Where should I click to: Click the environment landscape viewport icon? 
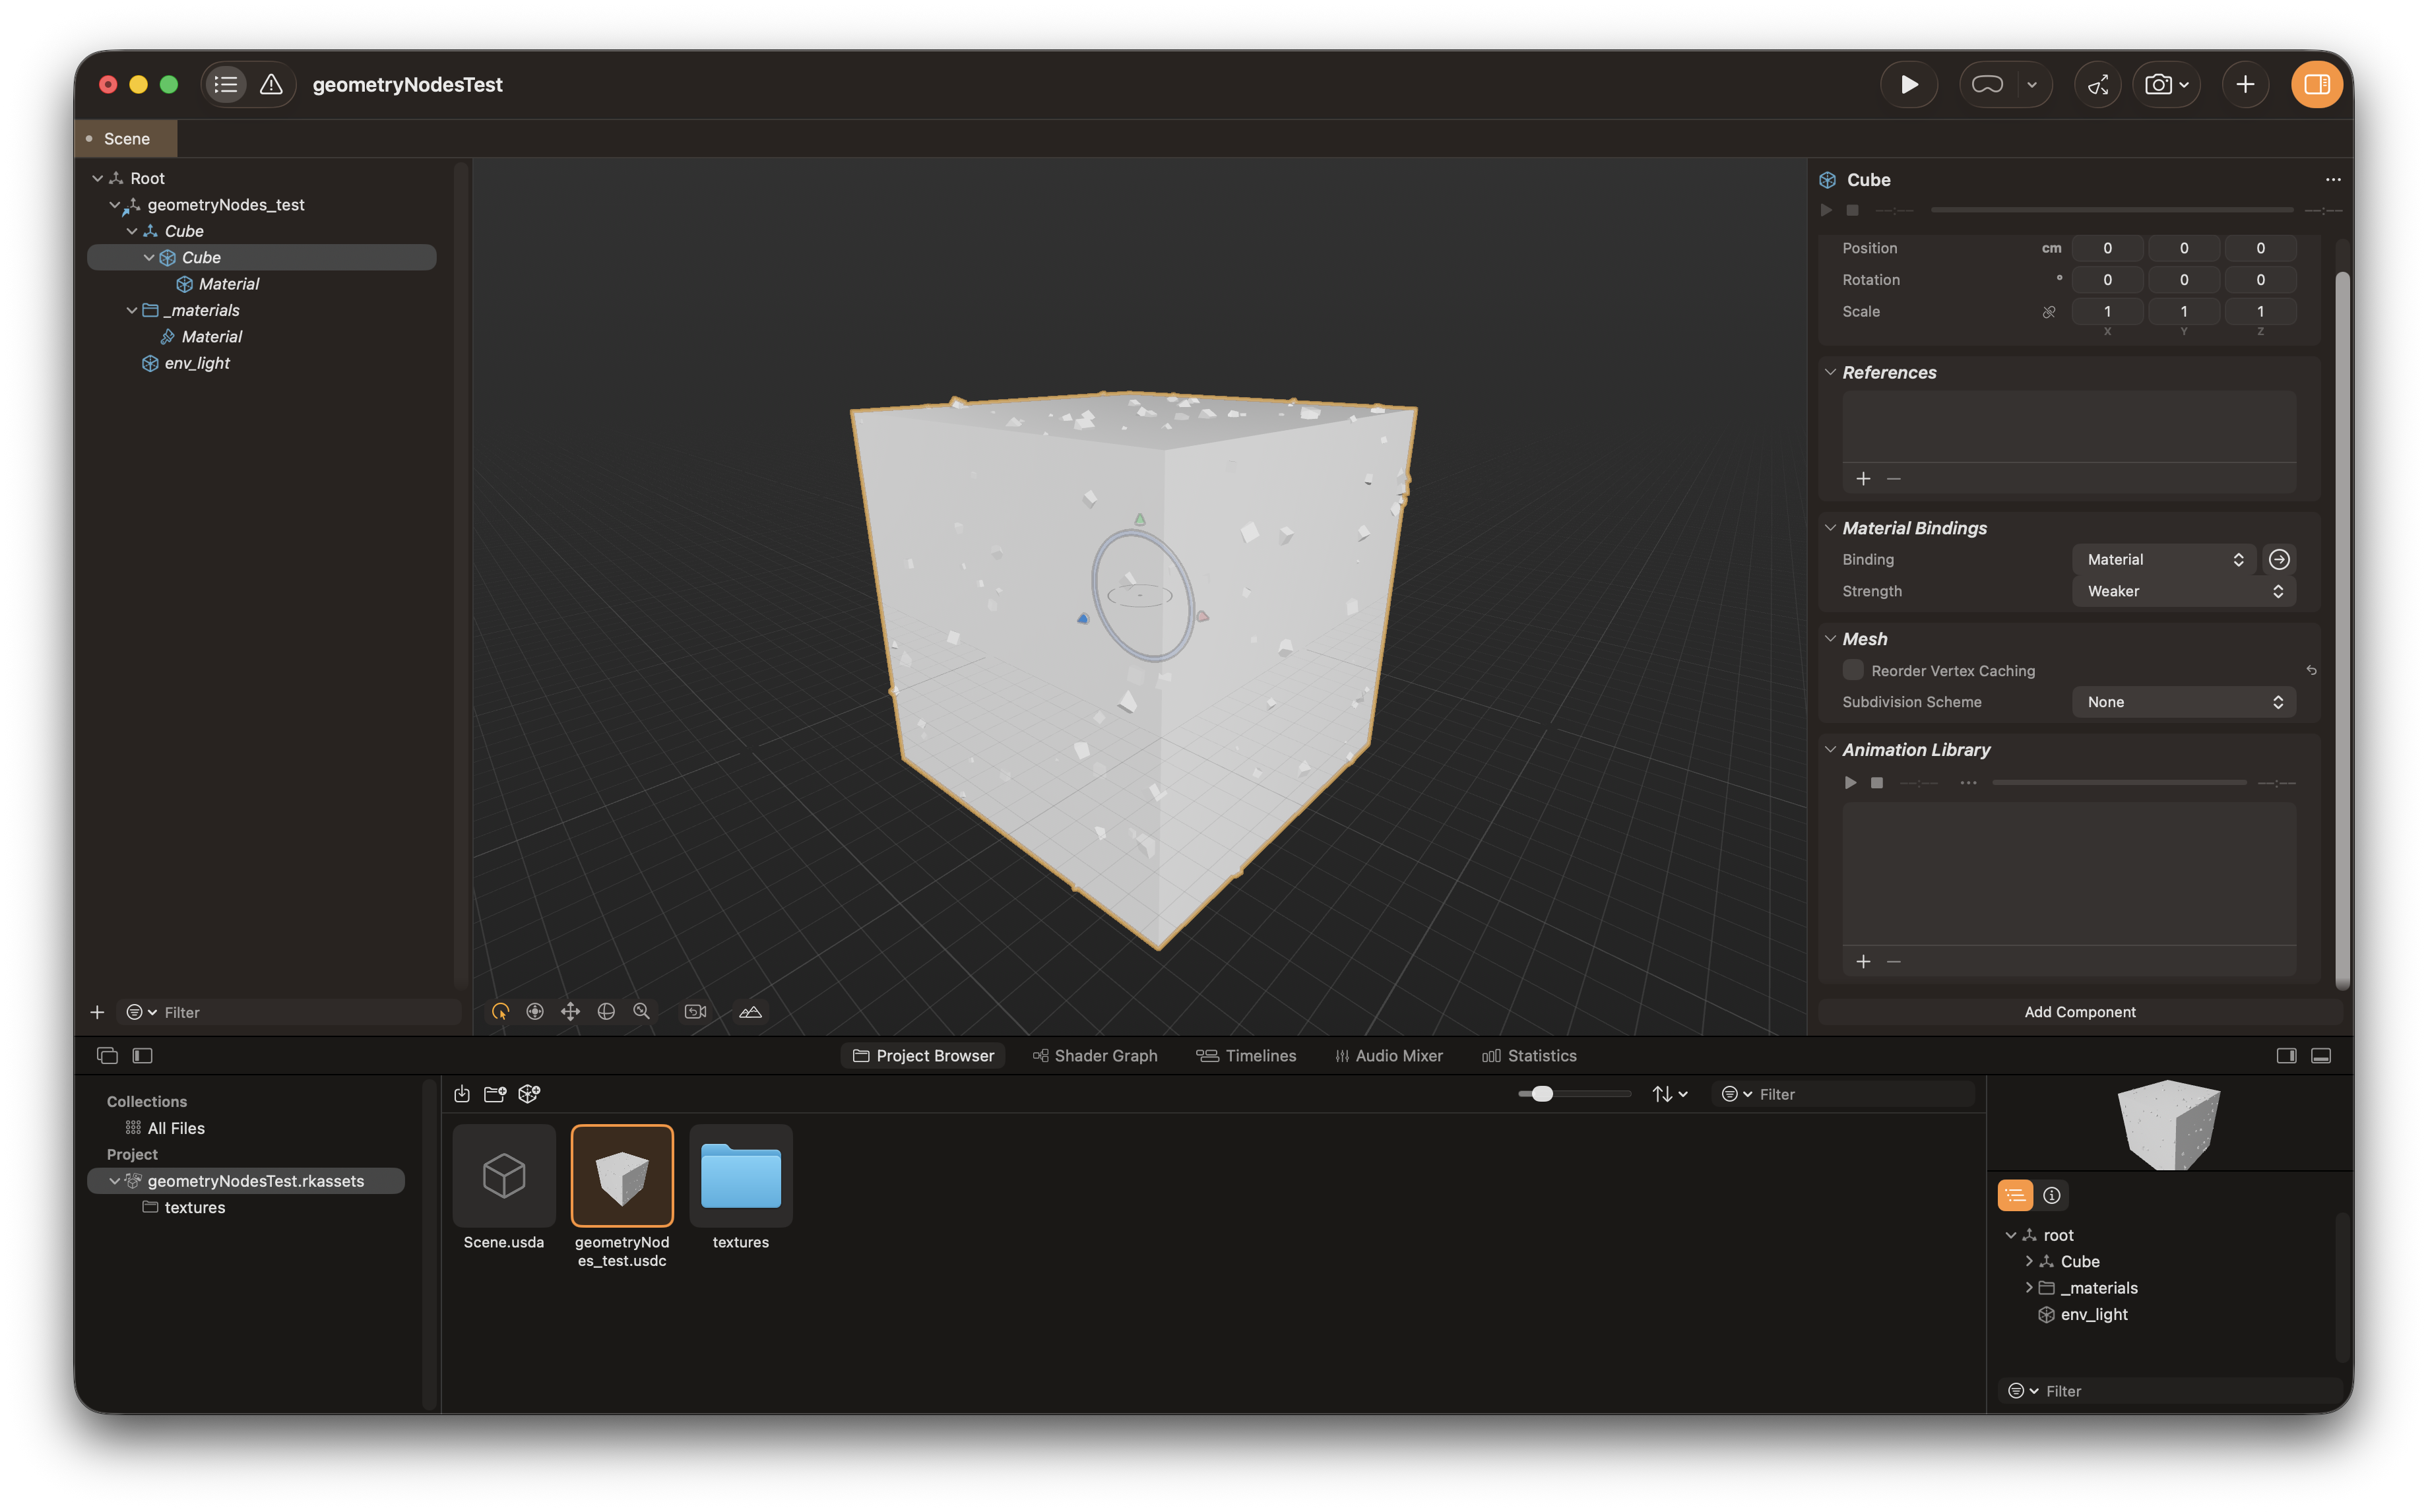click(750, 1012)
